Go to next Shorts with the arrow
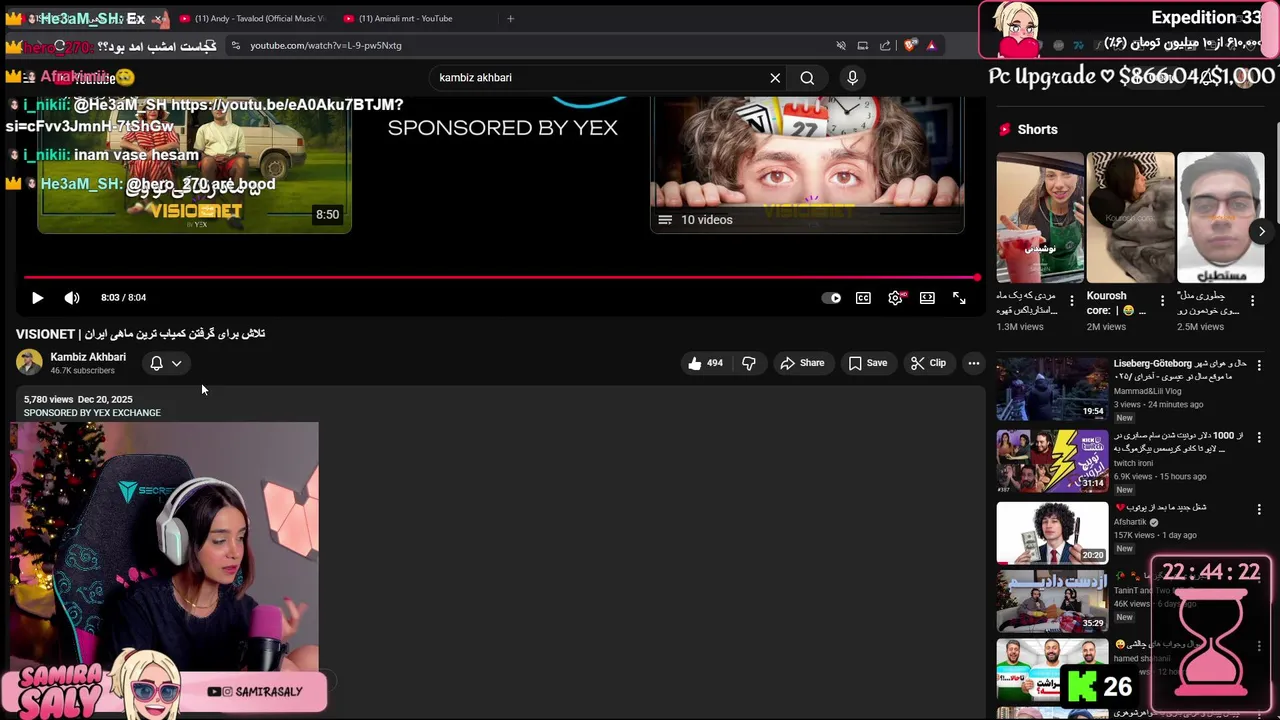Image resolution: width=1280 pixels, height=720 pixels. point(1262,232)
